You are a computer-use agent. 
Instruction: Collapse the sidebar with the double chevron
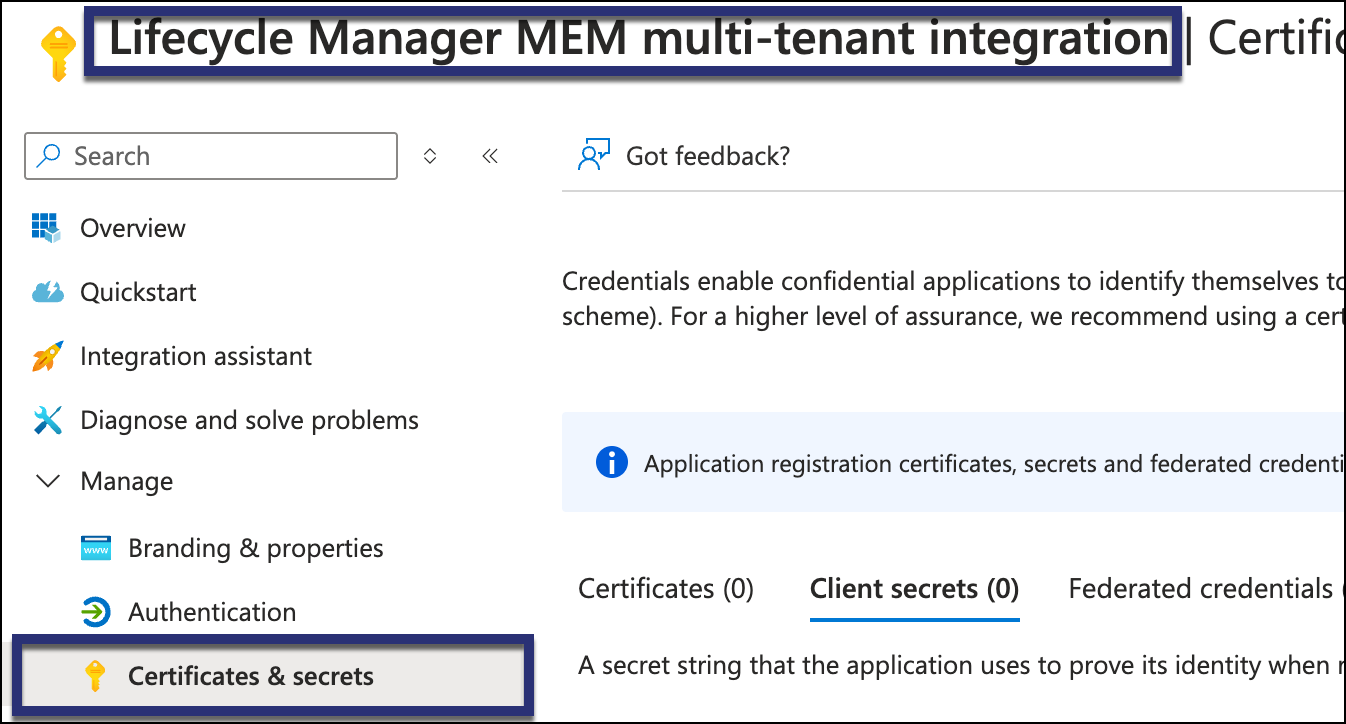point(490,156)
